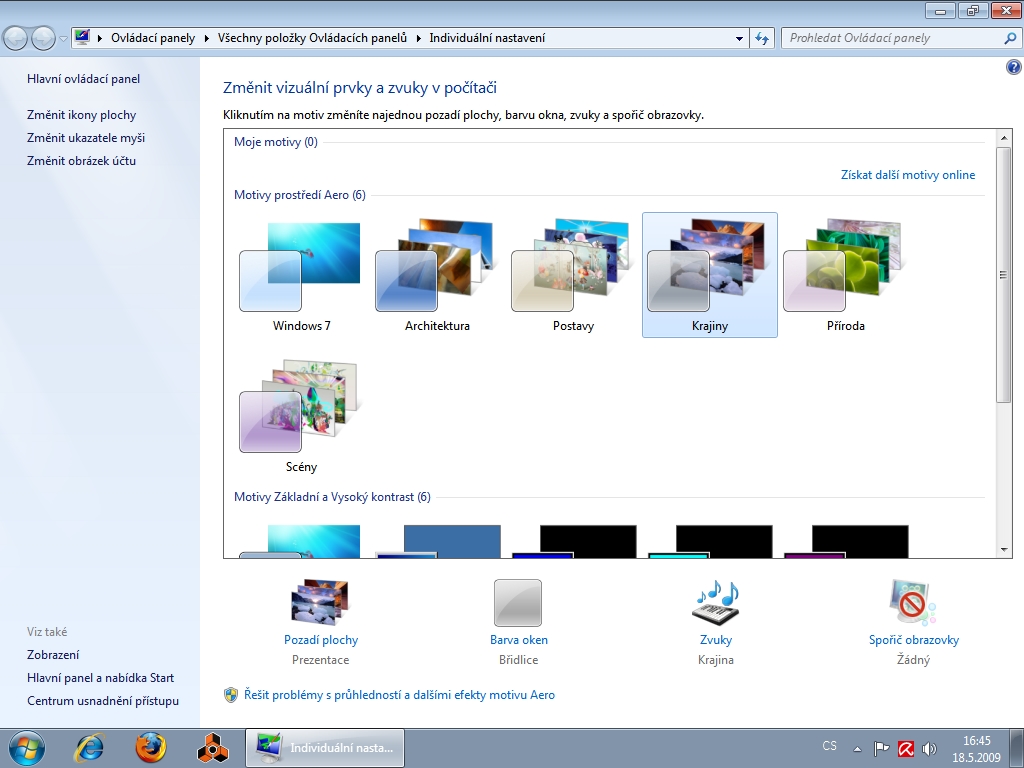1024x768 pixels.
Task: Open address bar history dropdown
Action: pyautogui.click(x=739, y=39)
